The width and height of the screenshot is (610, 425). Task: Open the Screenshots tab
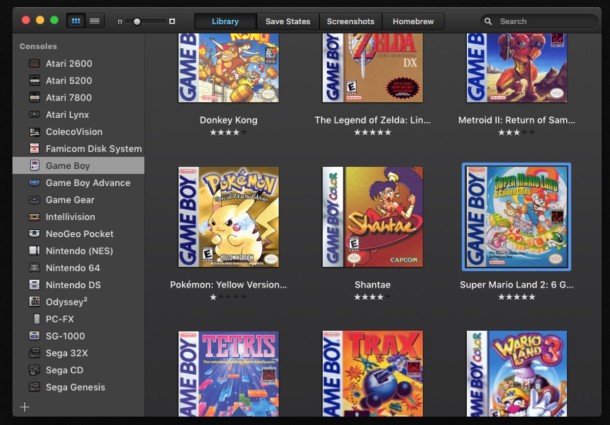pos(351,21)
